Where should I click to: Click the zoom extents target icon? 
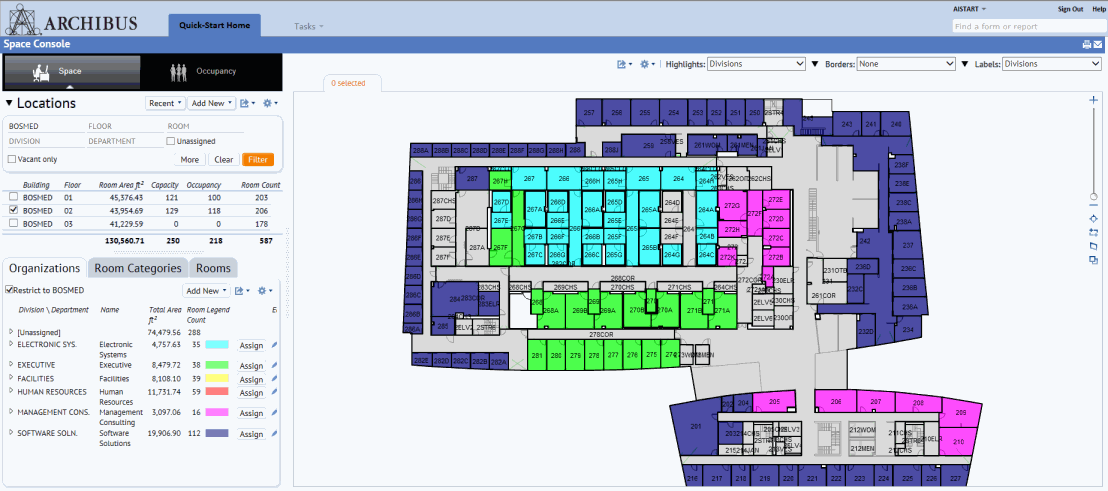point(1094,219)
